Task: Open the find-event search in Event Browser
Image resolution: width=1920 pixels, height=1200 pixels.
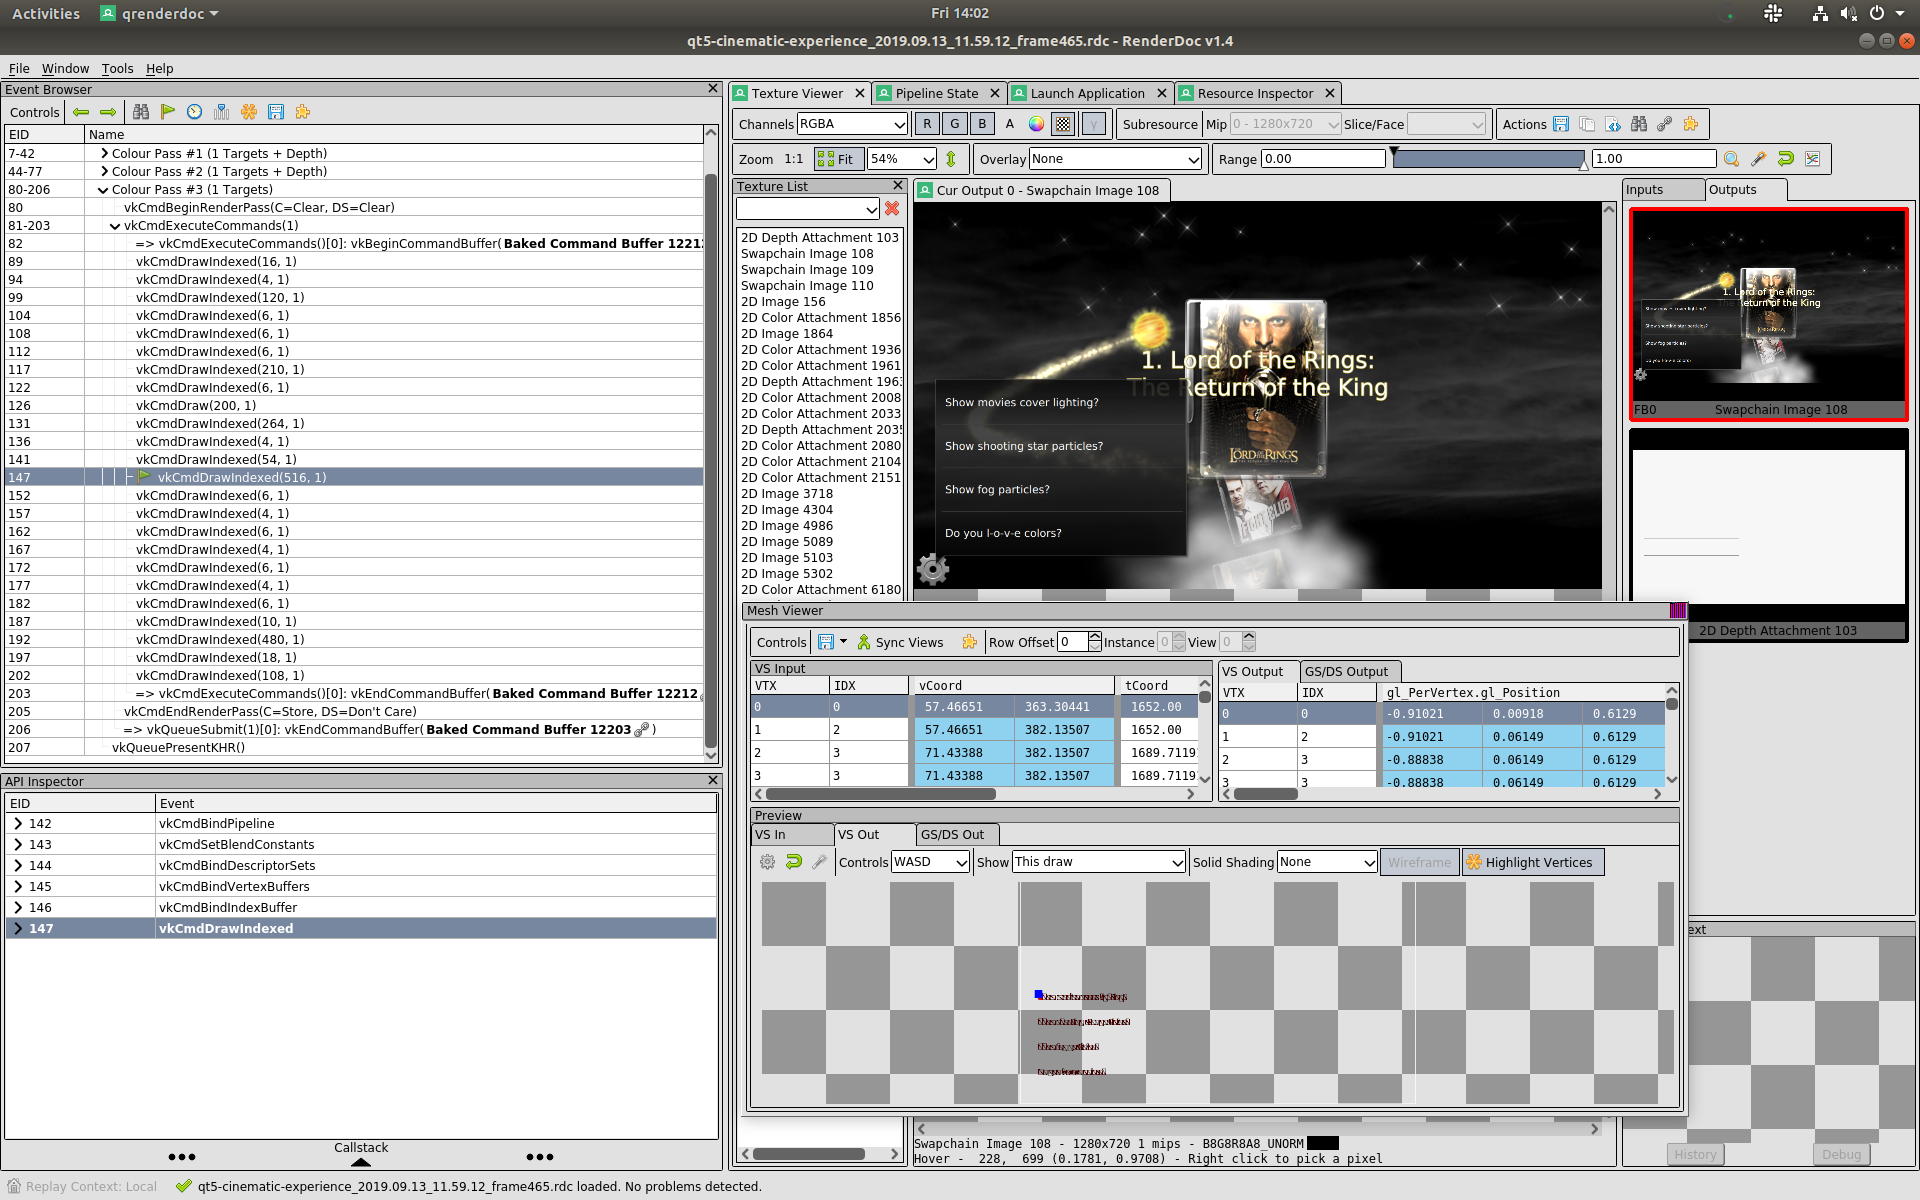Action: [141, 112]
